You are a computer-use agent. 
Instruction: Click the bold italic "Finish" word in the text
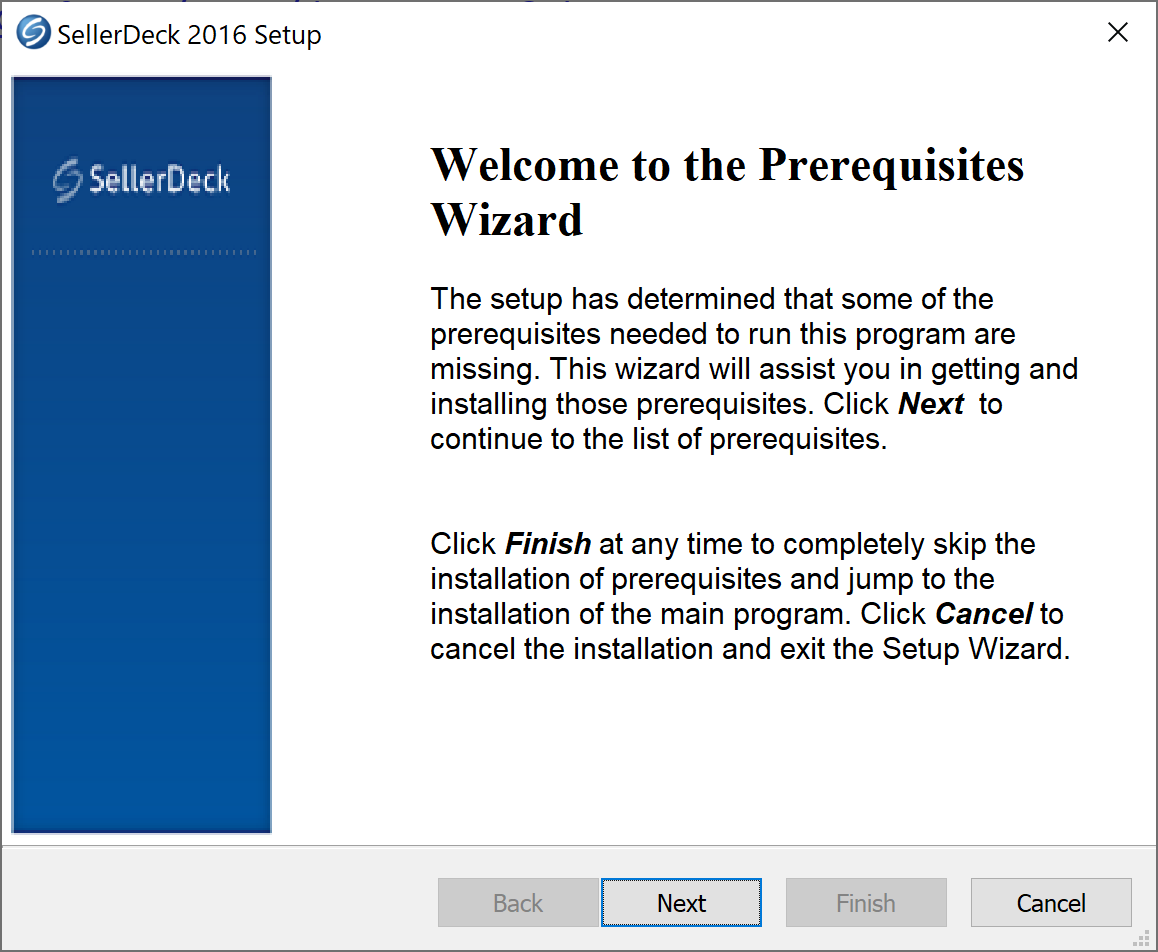tap(547, 544)
